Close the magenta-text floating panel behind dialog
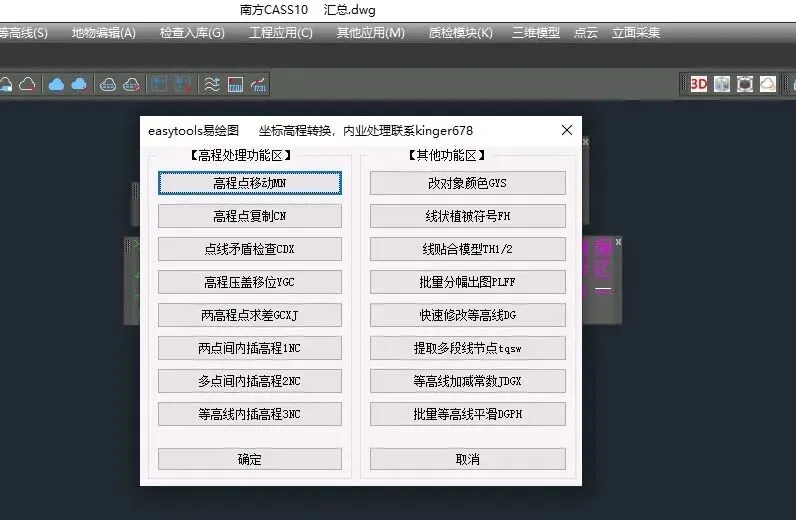Screen dimensions: 796x520 [618, 242]
